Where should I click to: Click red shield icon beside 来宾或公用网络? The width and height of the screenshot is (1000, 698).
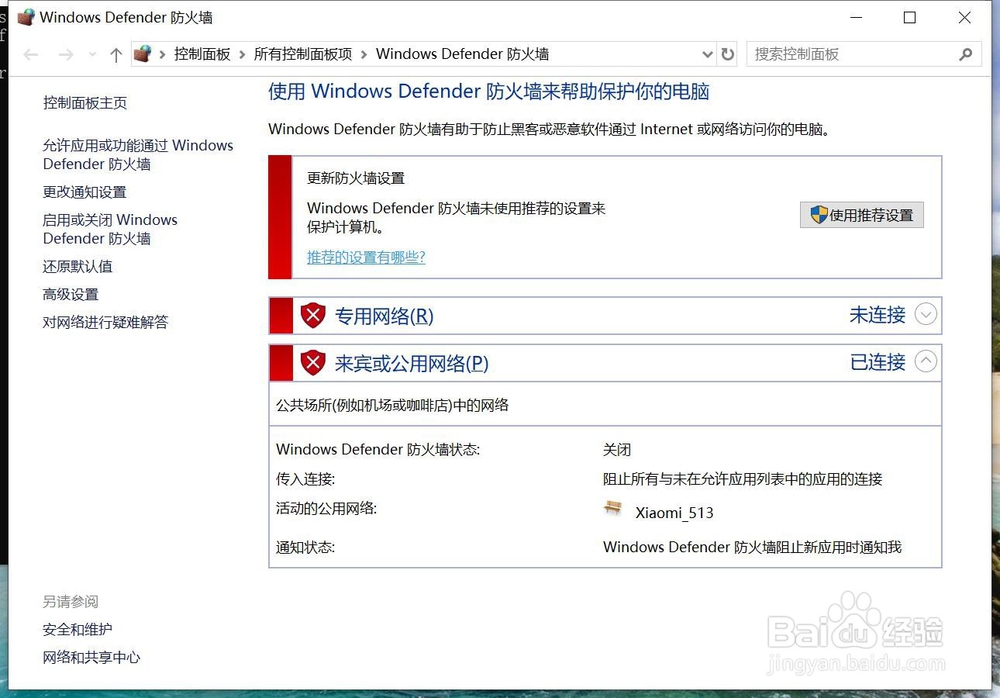click(x=313, y=362)
